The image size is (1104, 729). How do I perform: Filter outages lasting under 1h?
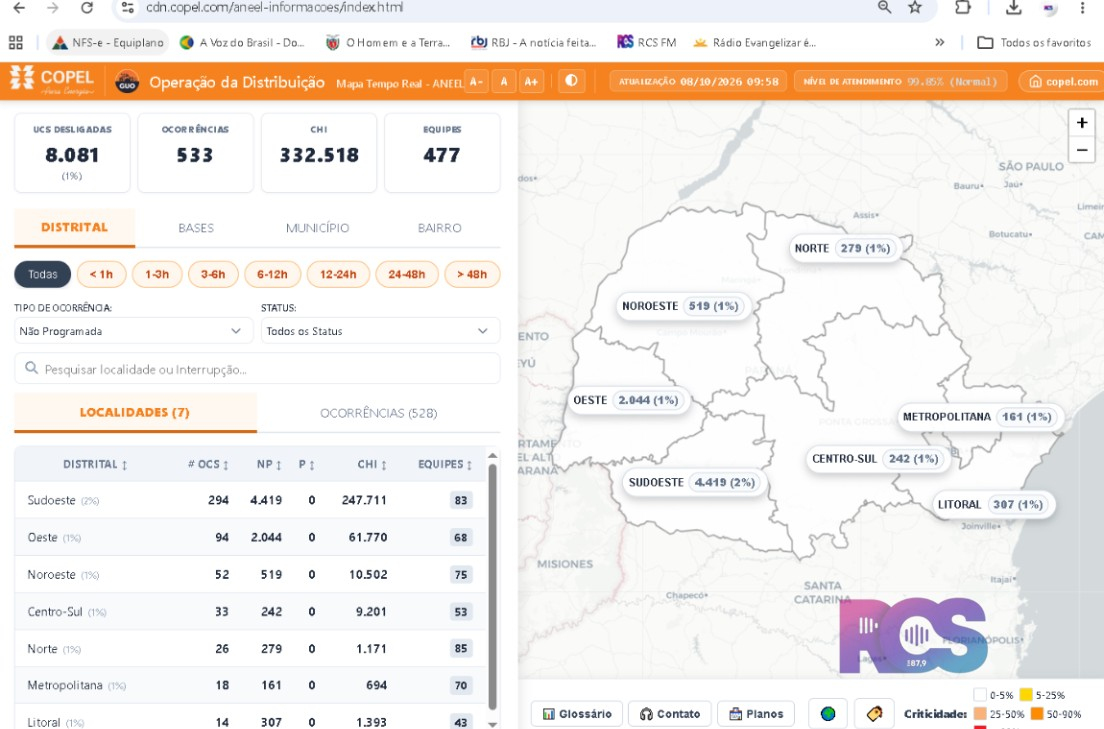coord(101,274)
